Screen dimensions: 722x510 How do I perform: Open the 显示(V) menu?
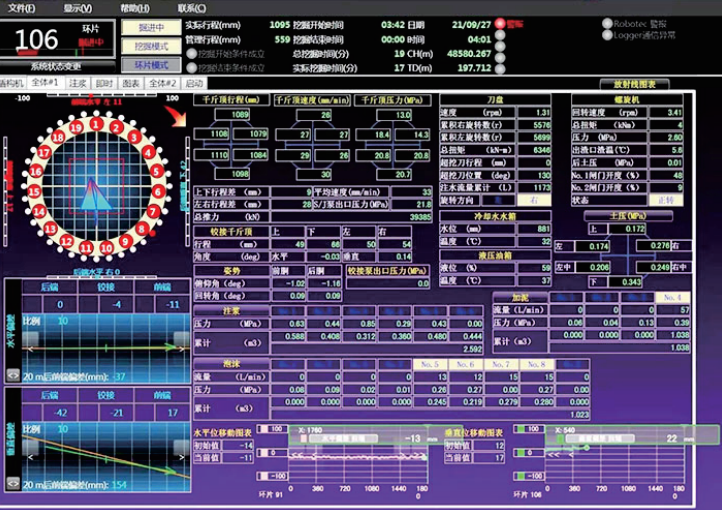coord(77,7)
